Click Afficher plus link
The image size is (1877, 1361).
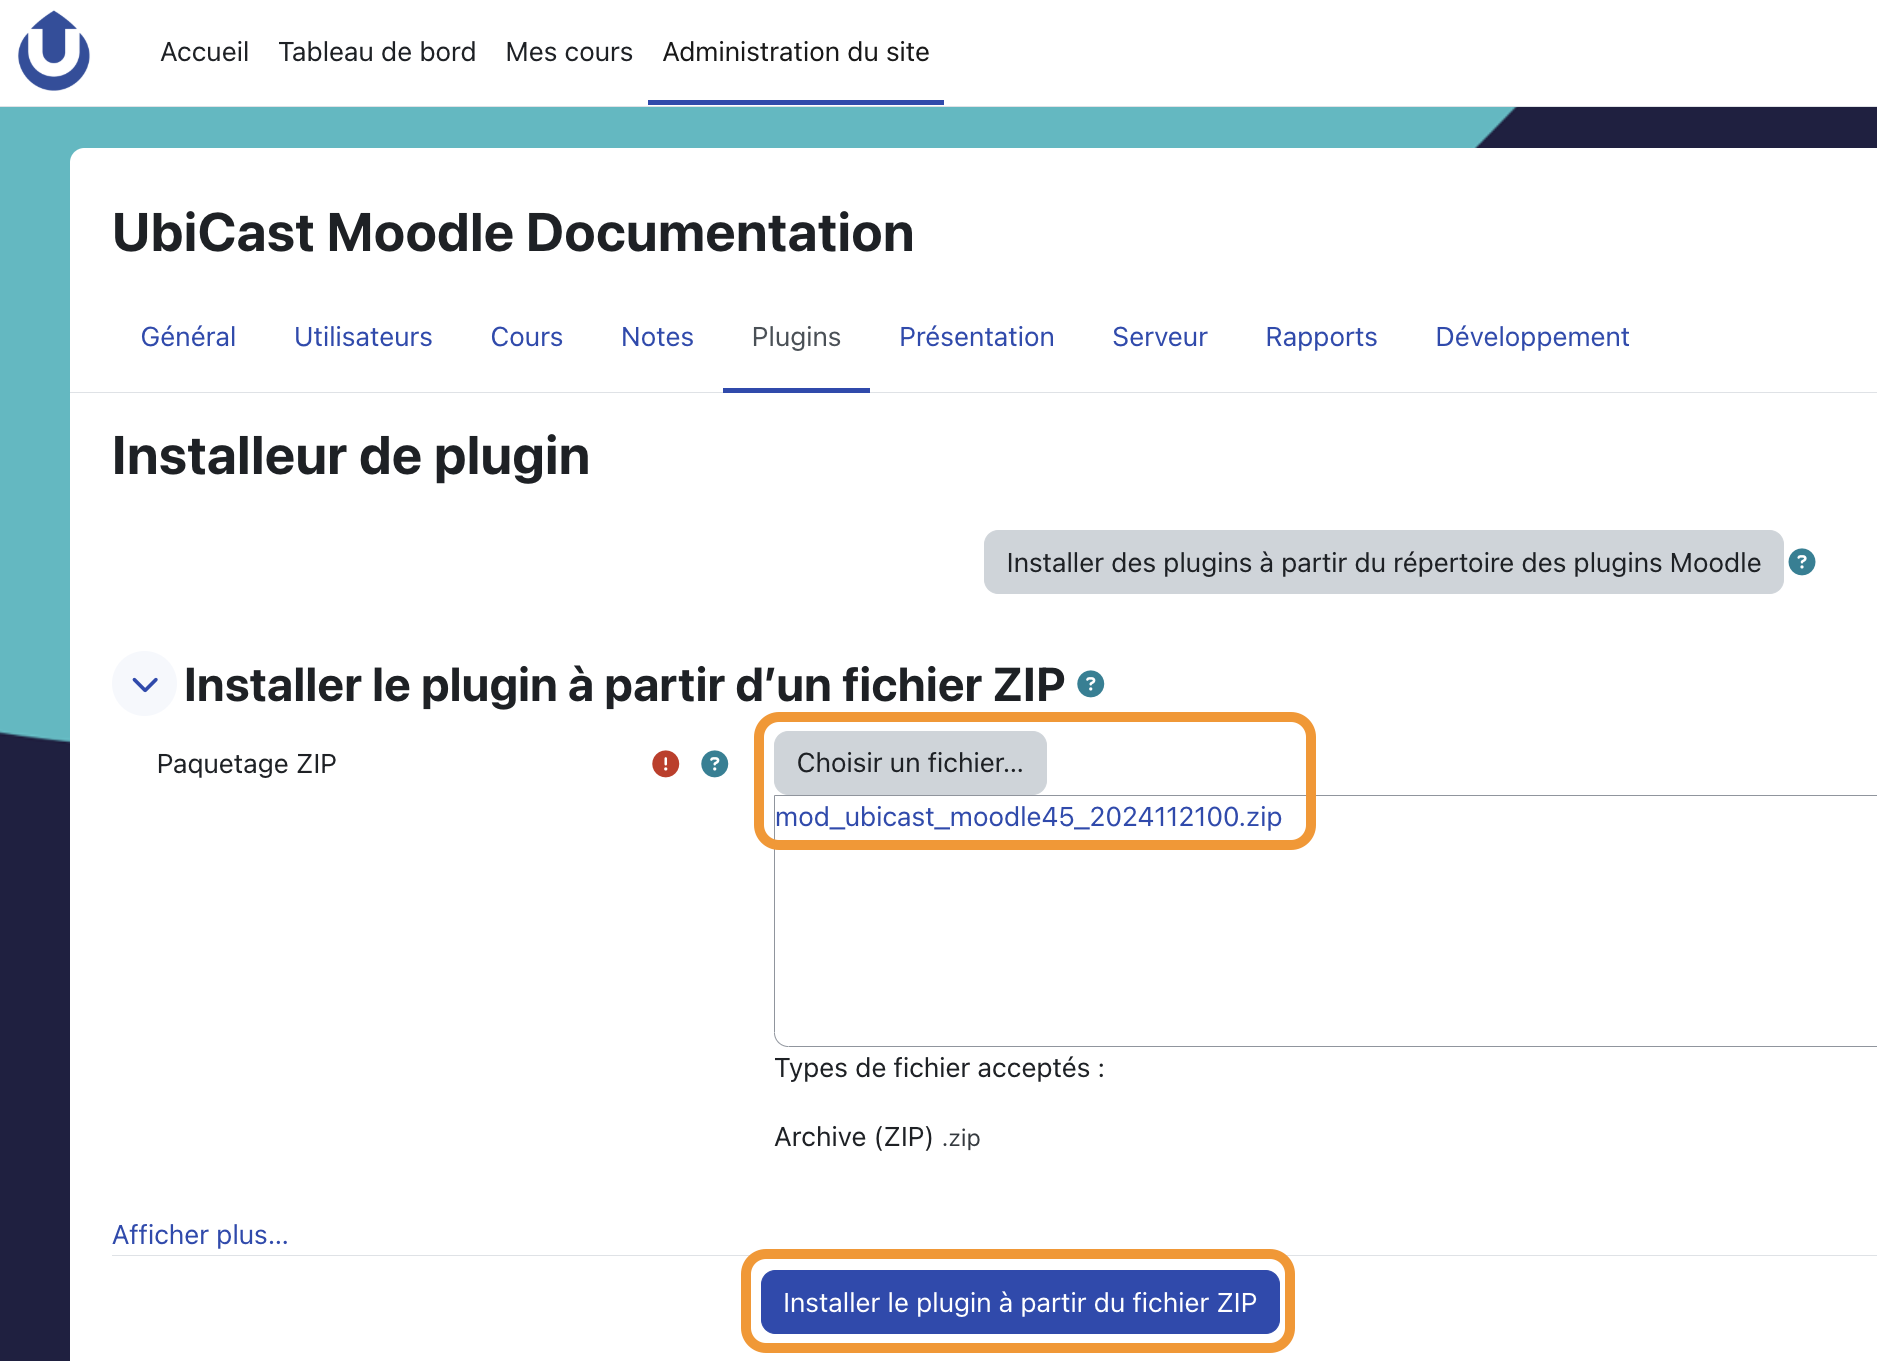[x=200, y=1235]
